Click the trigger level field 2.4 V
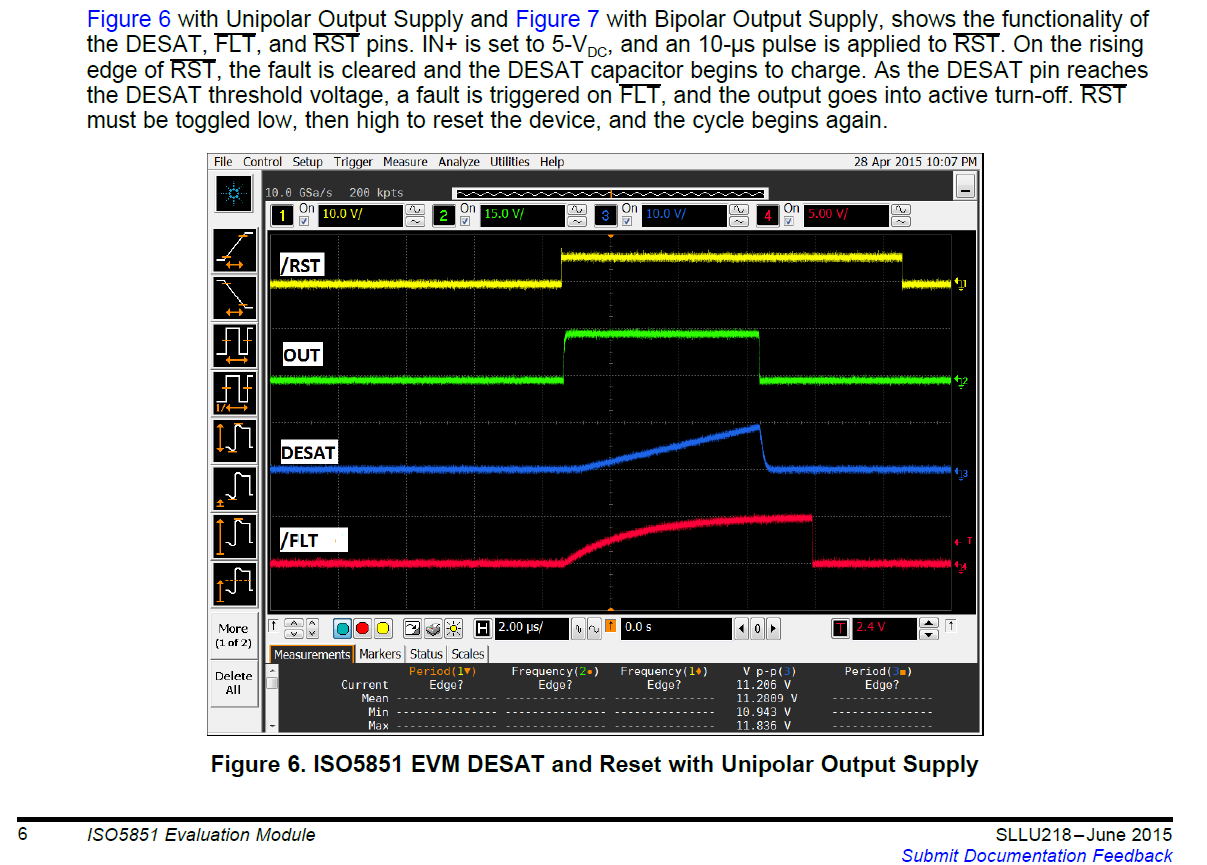 (x=883, y=628)
